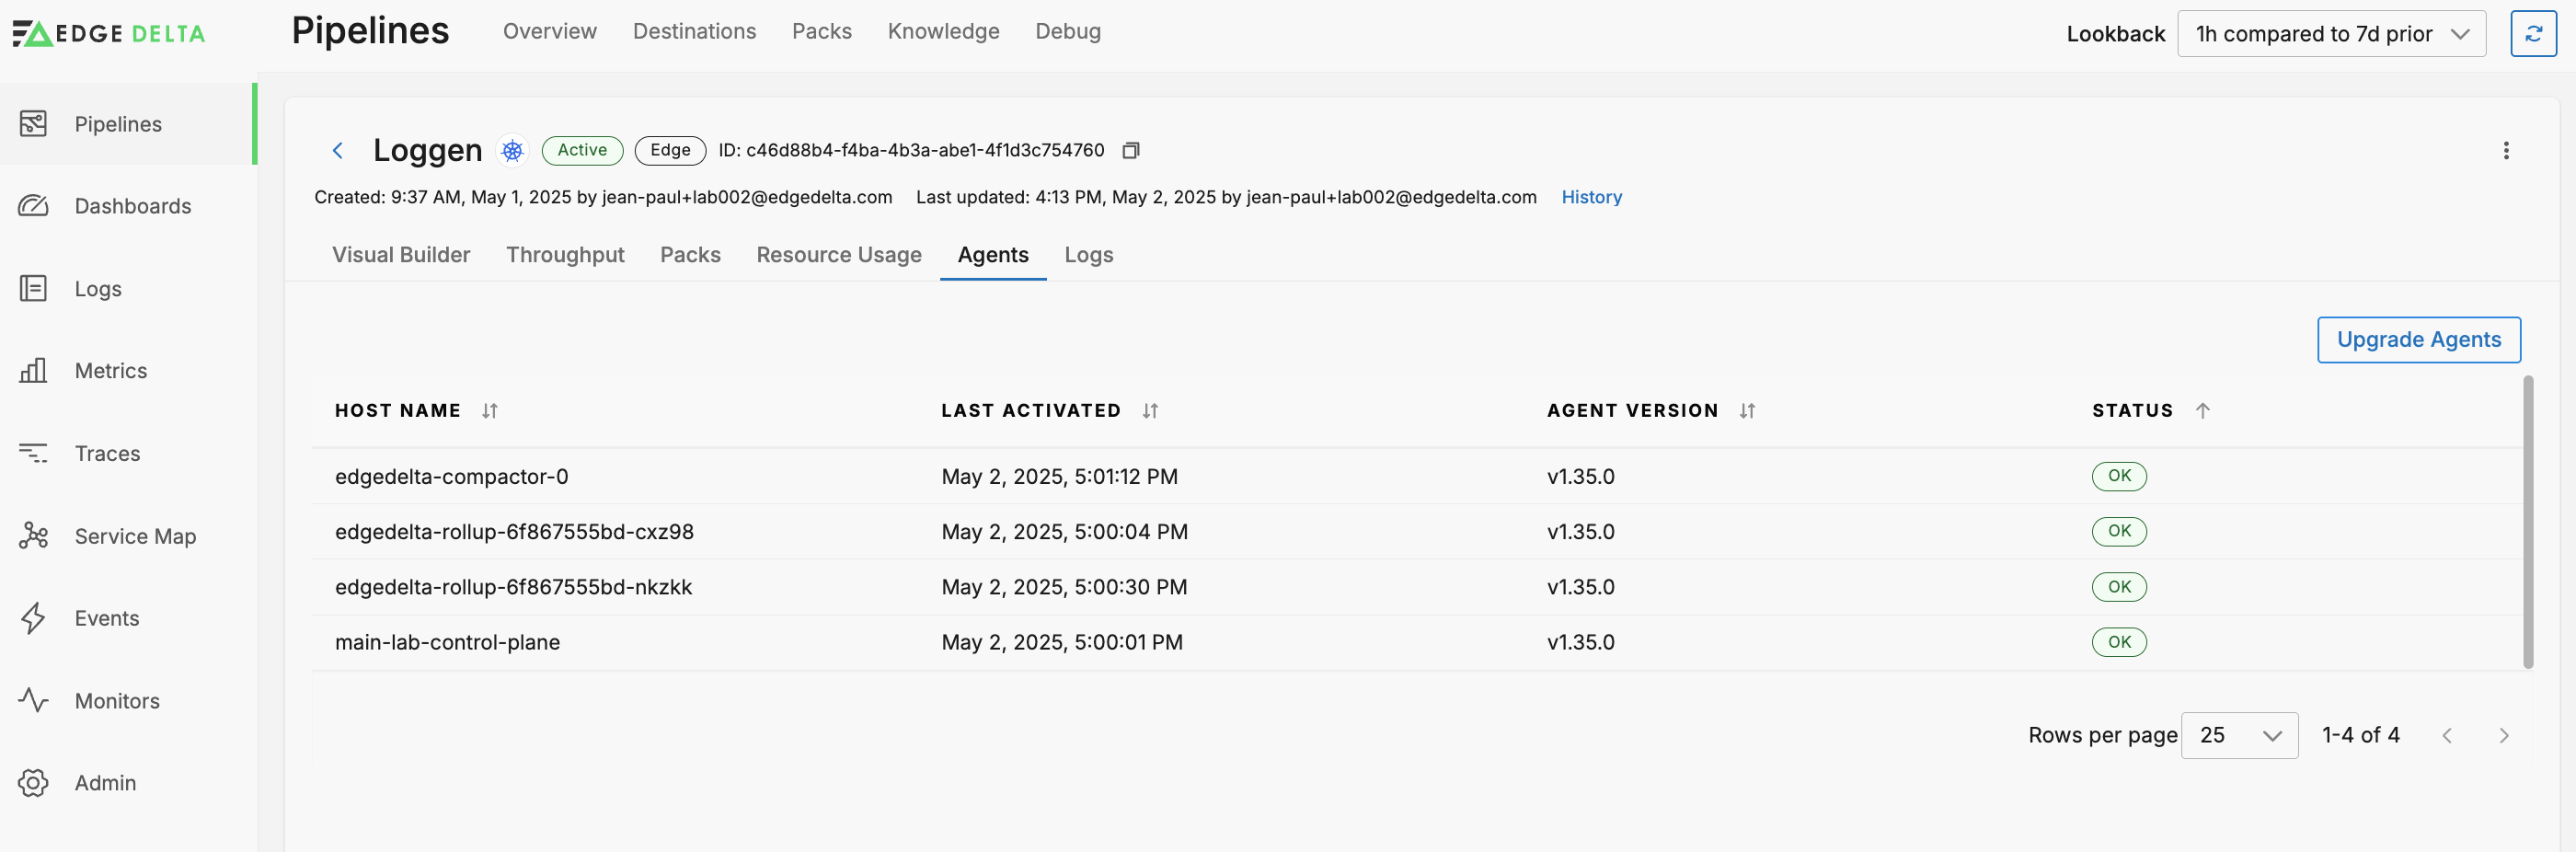Screen dimensions: 2576x852
Task: Click the OK status for edgedelta-compactor-0
Action: point(2118,476)
